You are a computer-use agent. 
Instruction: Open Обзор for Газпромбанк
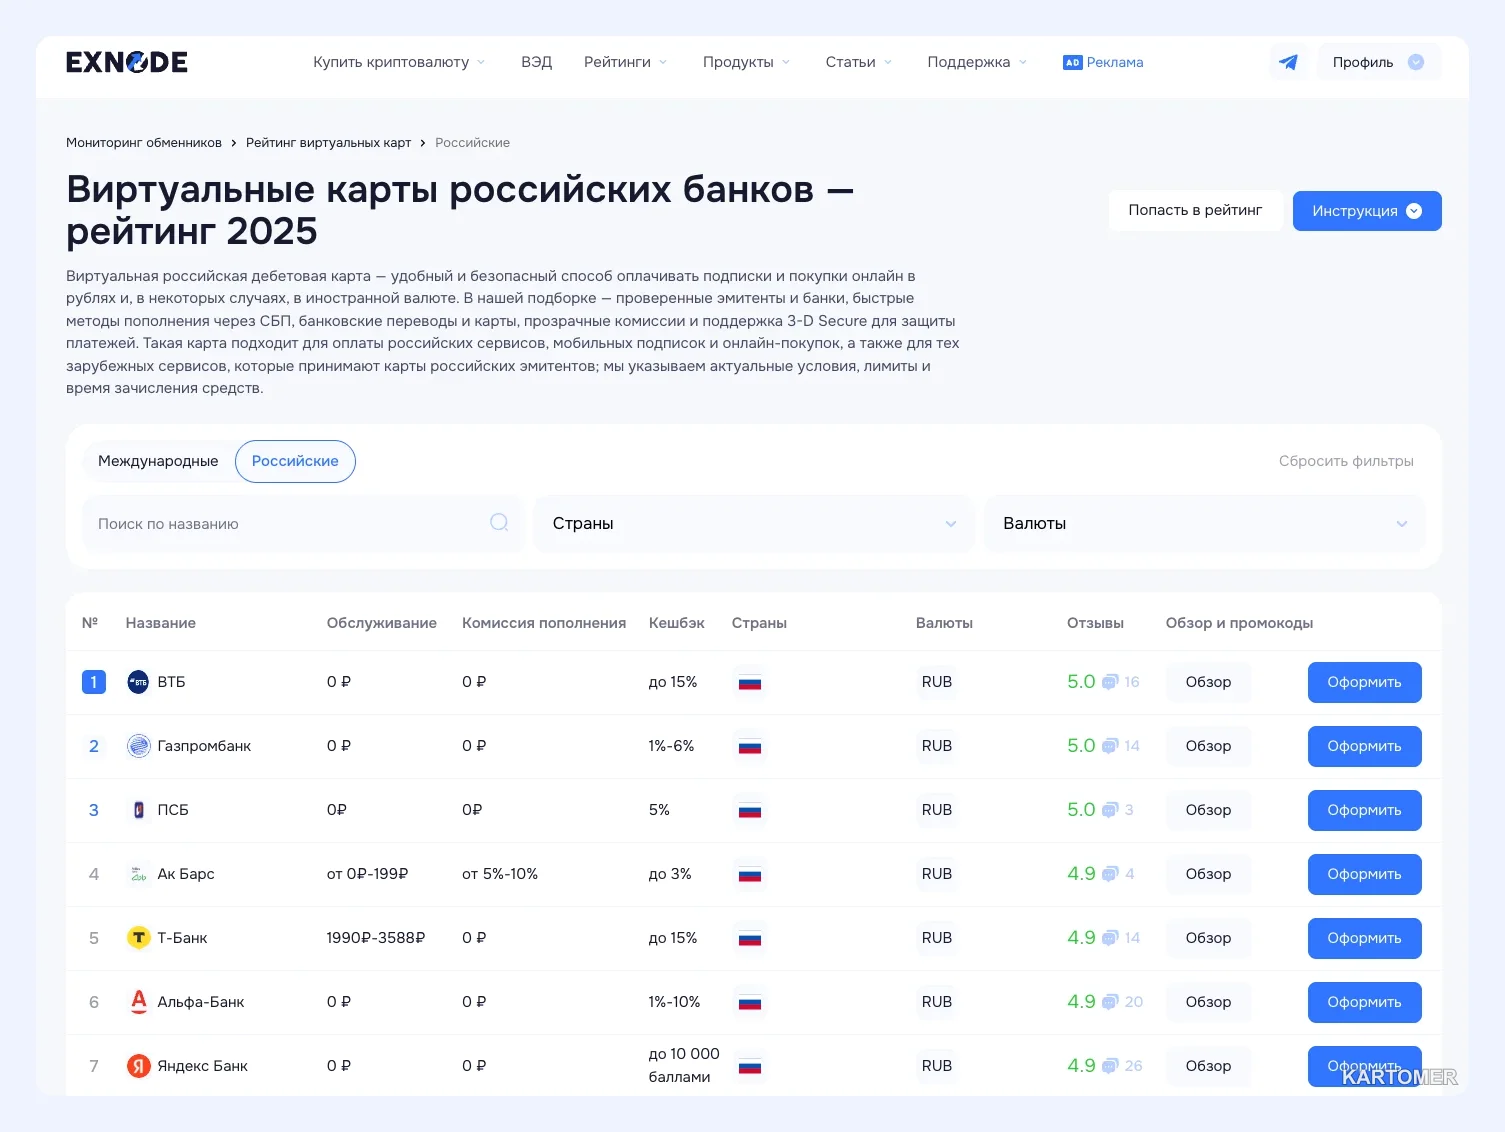(1208, 746)
